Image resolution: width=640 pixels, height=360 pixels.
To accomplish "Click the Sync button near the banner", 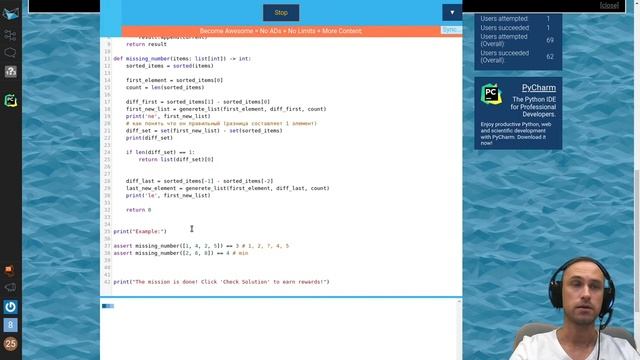I will [451, 30].
